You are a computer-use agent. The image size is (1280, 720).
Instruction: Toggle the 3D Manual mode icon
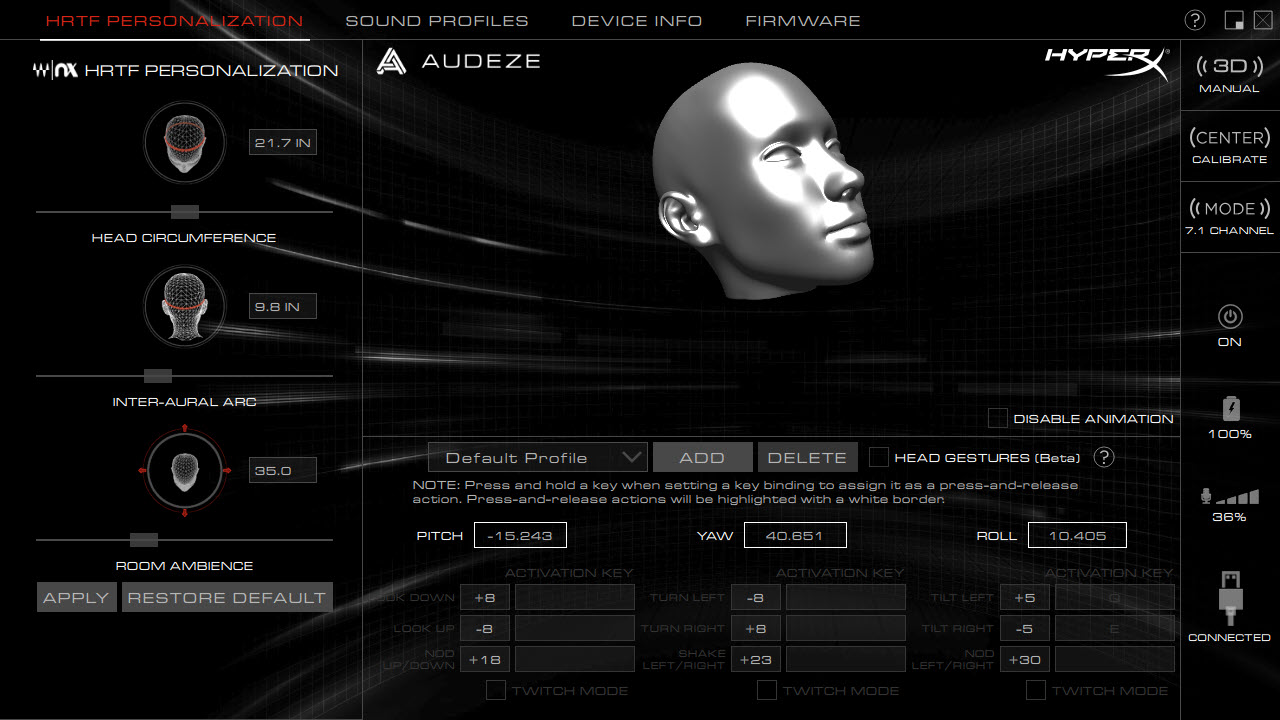tap(1230, 66)
